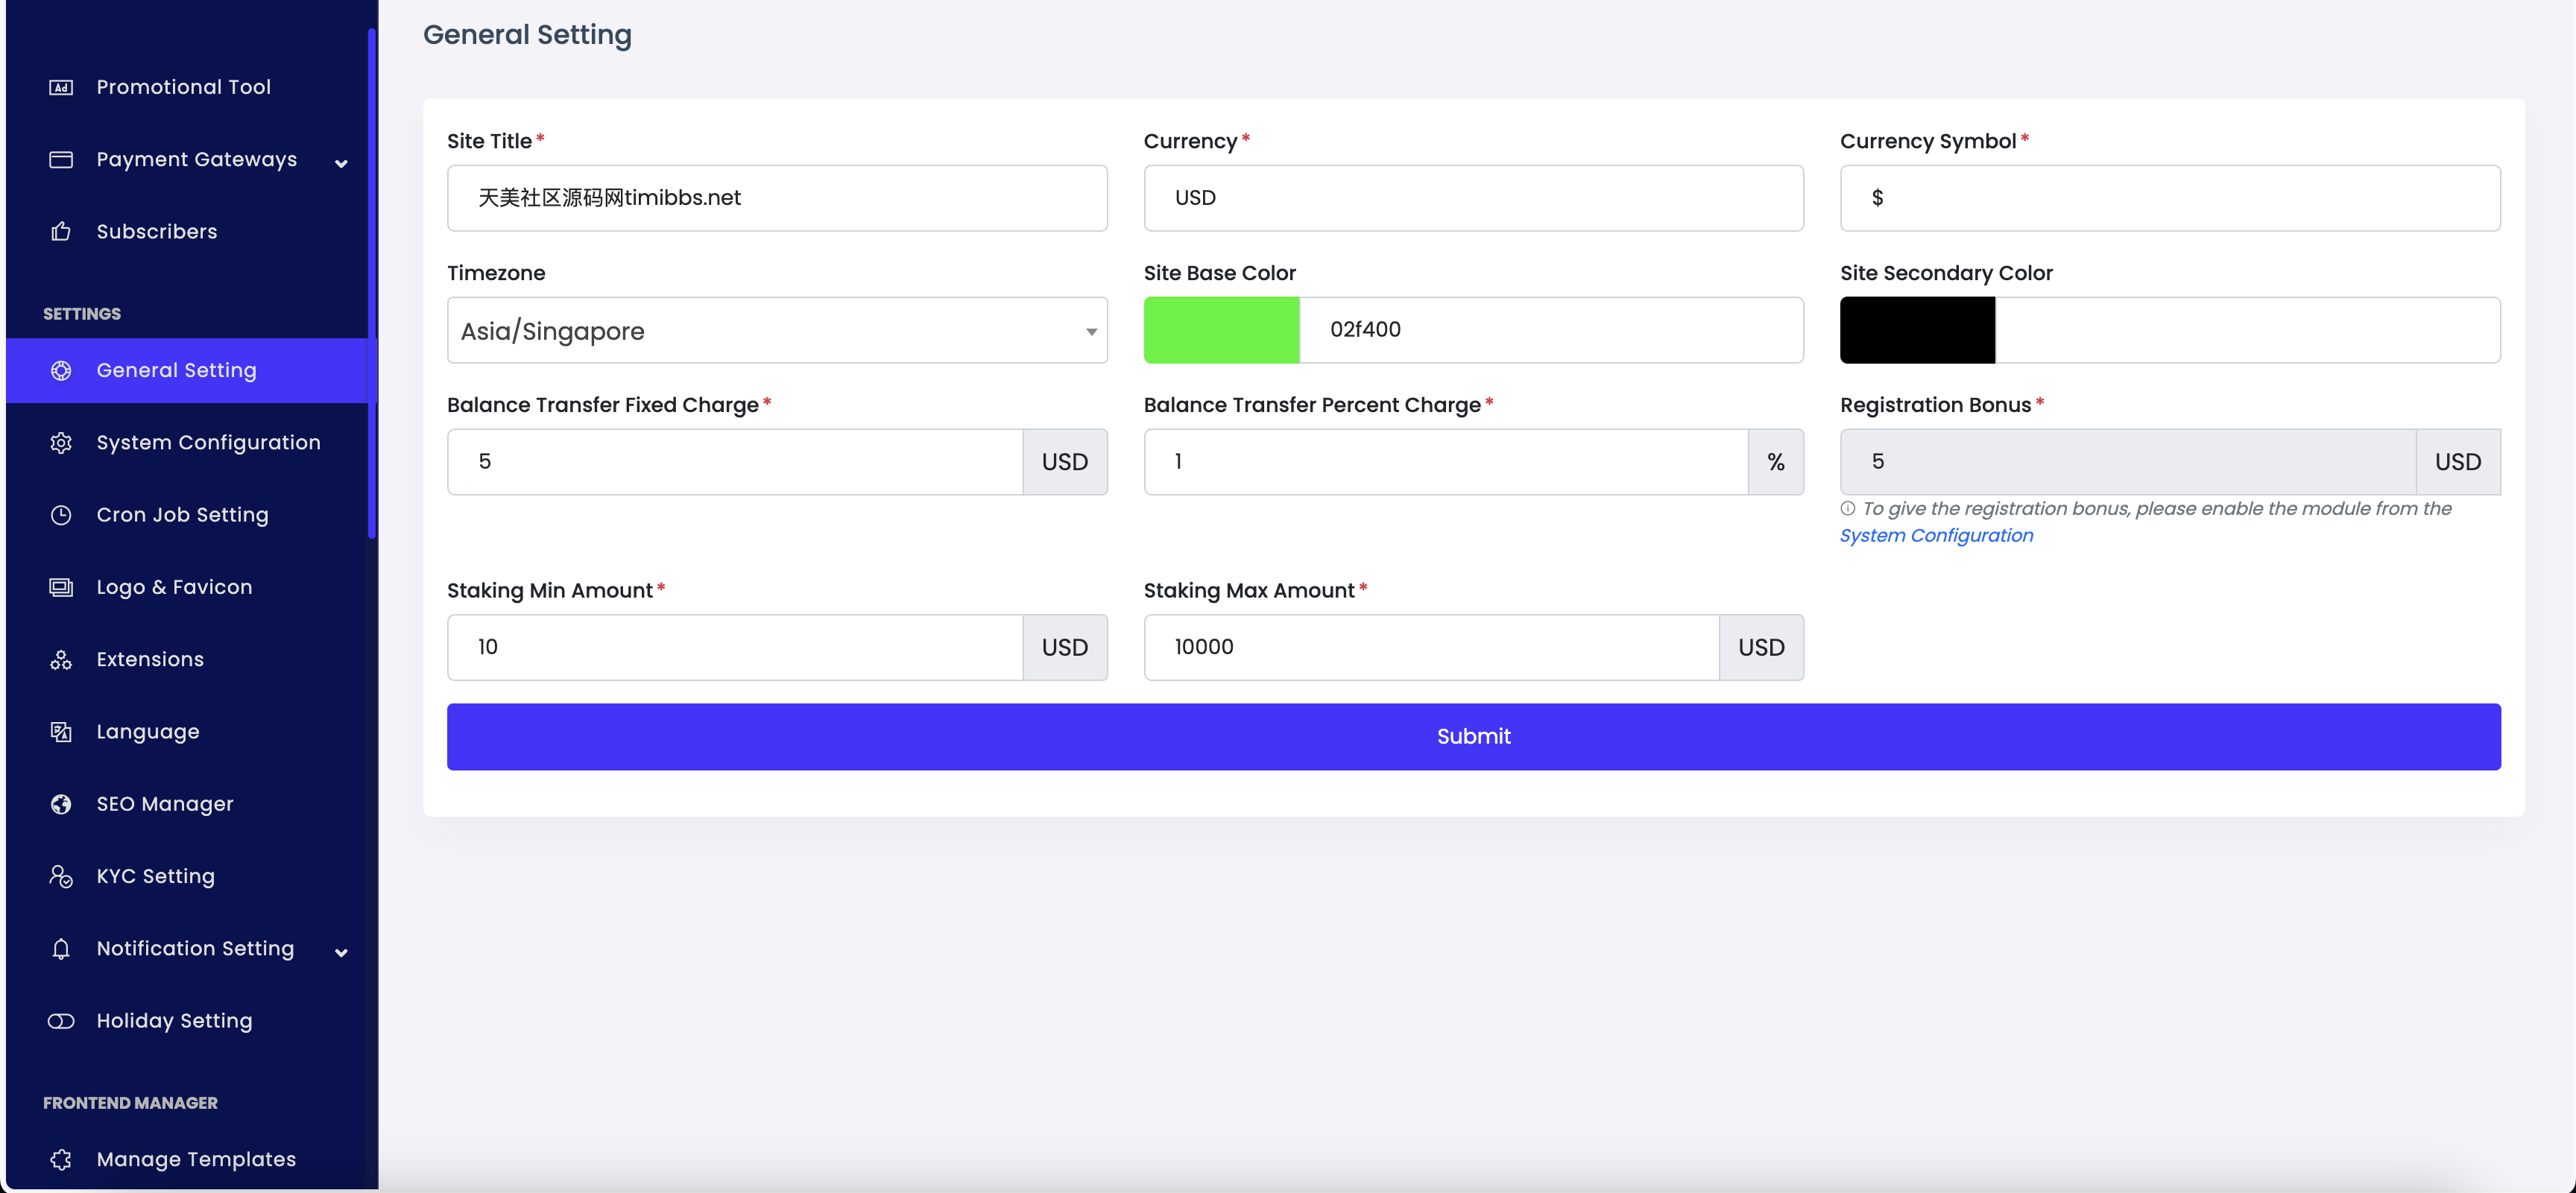The width and height of the screenshot is (2576, 1193).
Task: Focus the Currency input showing USD
Action: [1473, 198]
